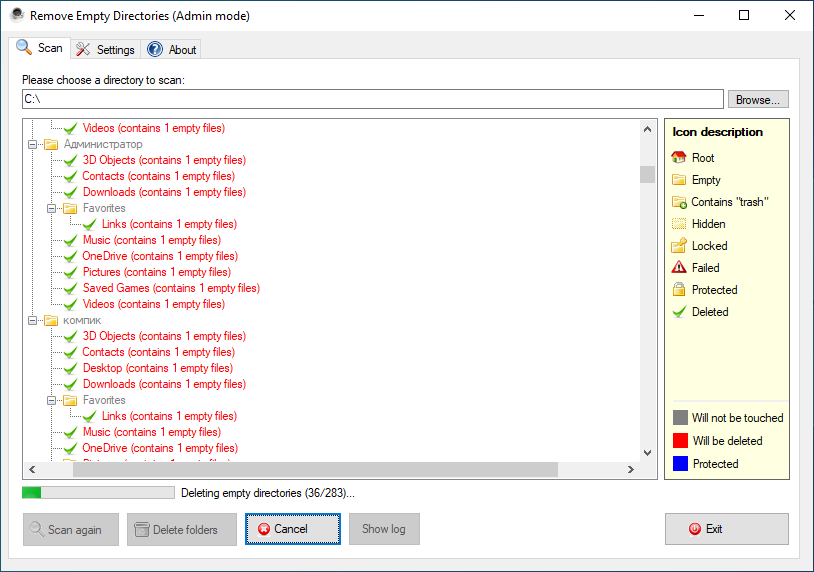Select the компик folder label
Viewport: 814px width, 572px height.
[x=82, y=320]
